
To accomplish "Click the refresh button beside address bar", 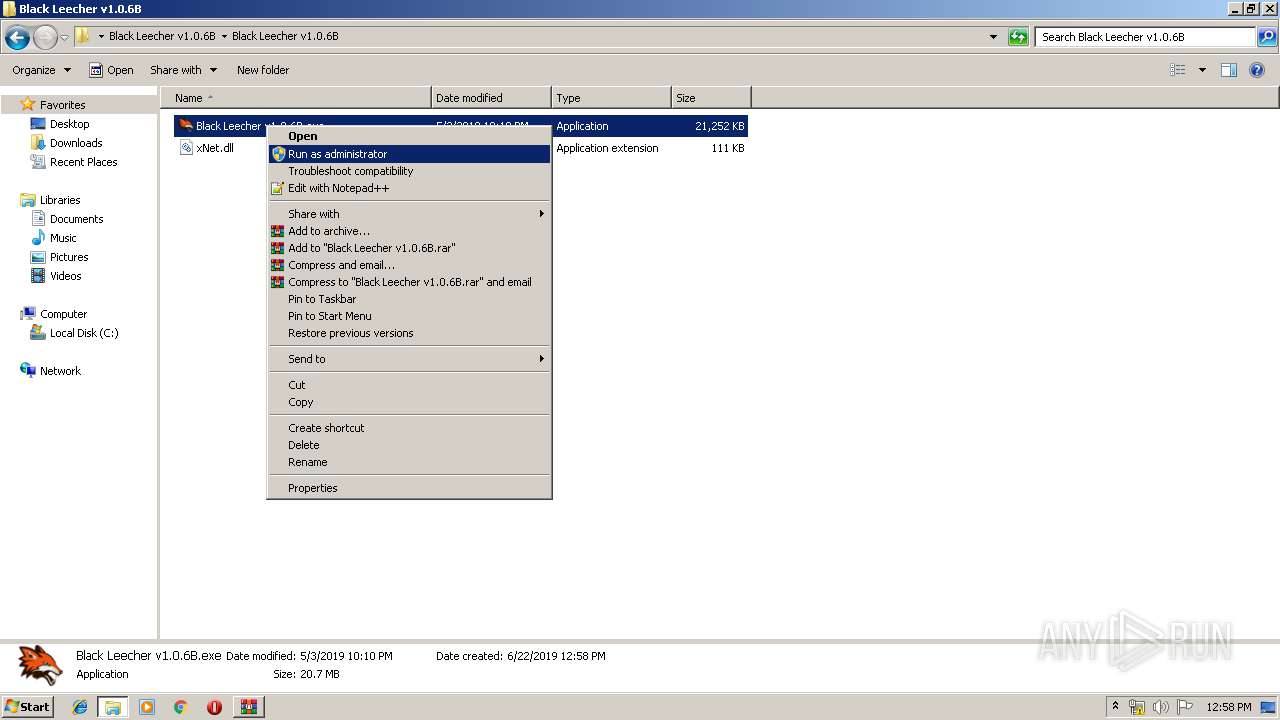I will 1018,37.
